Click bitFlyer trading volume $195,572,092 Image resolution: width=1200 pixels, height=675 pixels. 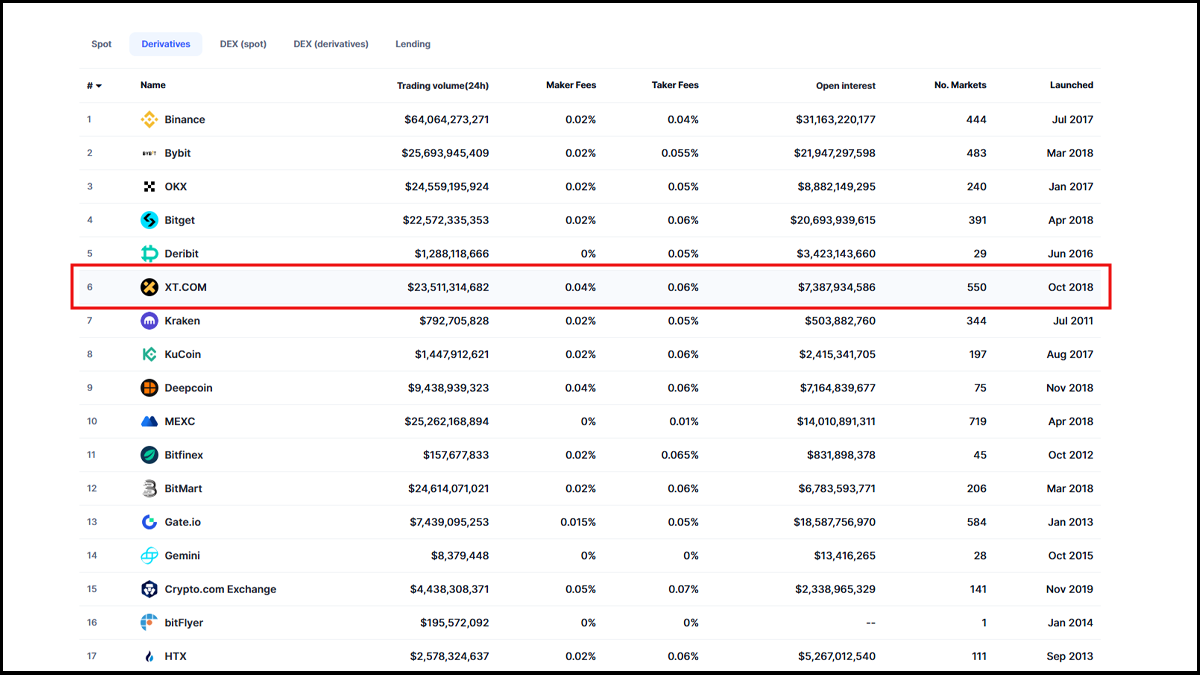[455, 622]
